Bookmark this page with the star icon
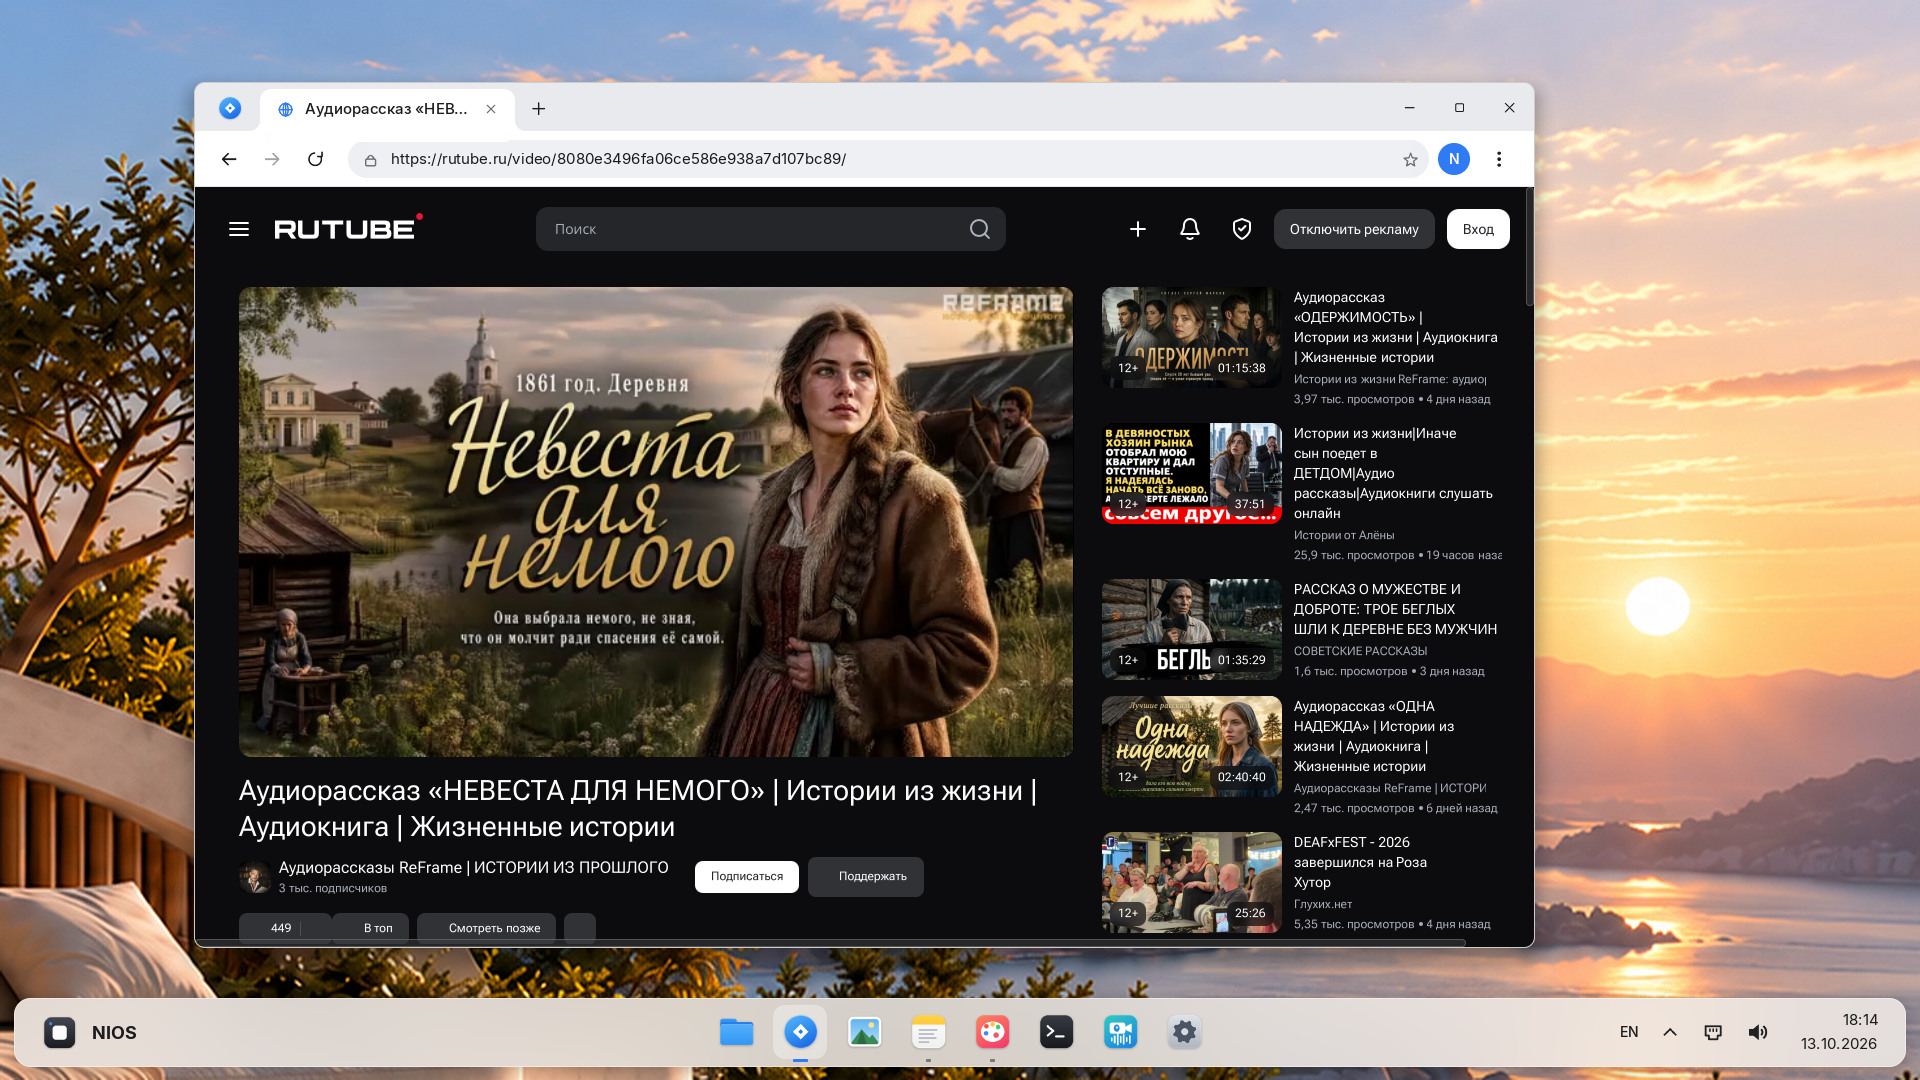This screenshot has height=1080, width=1920. click(1410, 160)
